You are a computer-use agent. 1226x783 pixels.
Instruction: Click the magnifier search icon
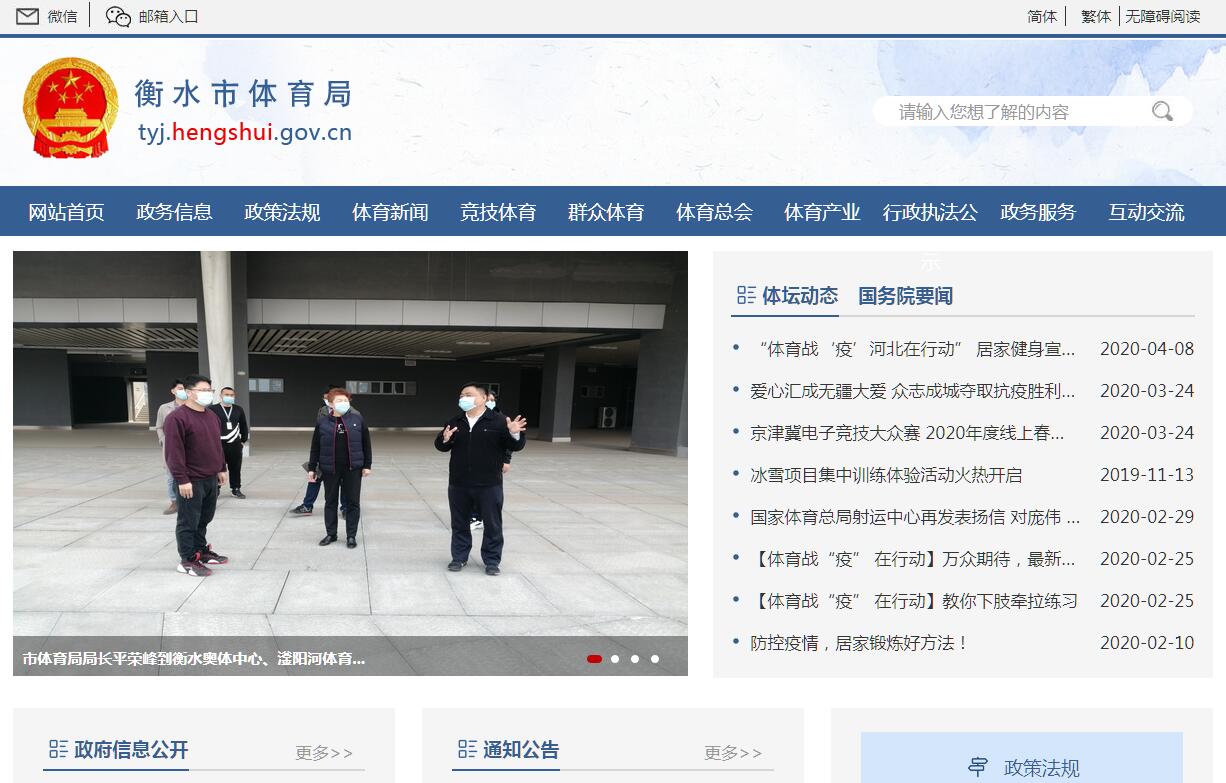1162,111
